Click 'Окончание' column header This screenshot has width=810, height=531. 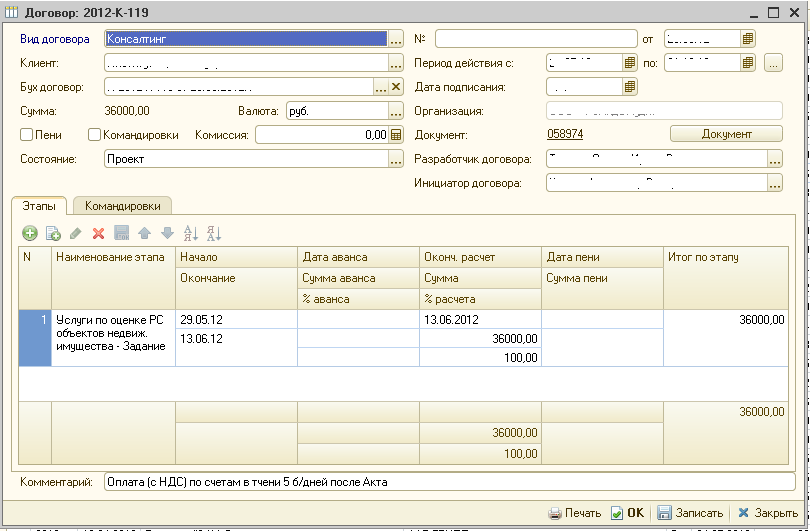point(237,288)
